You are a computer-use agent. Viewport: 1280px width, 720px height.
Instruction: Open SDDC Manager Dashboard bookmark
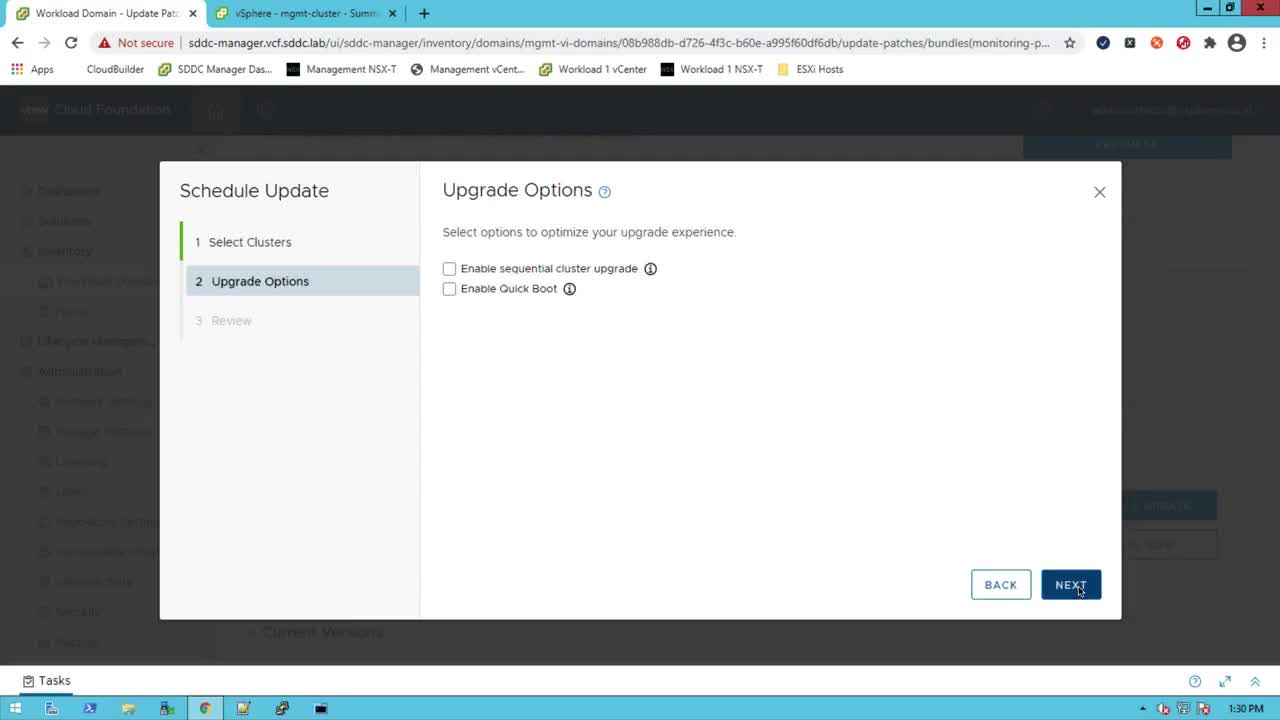(x=215, y=69)
